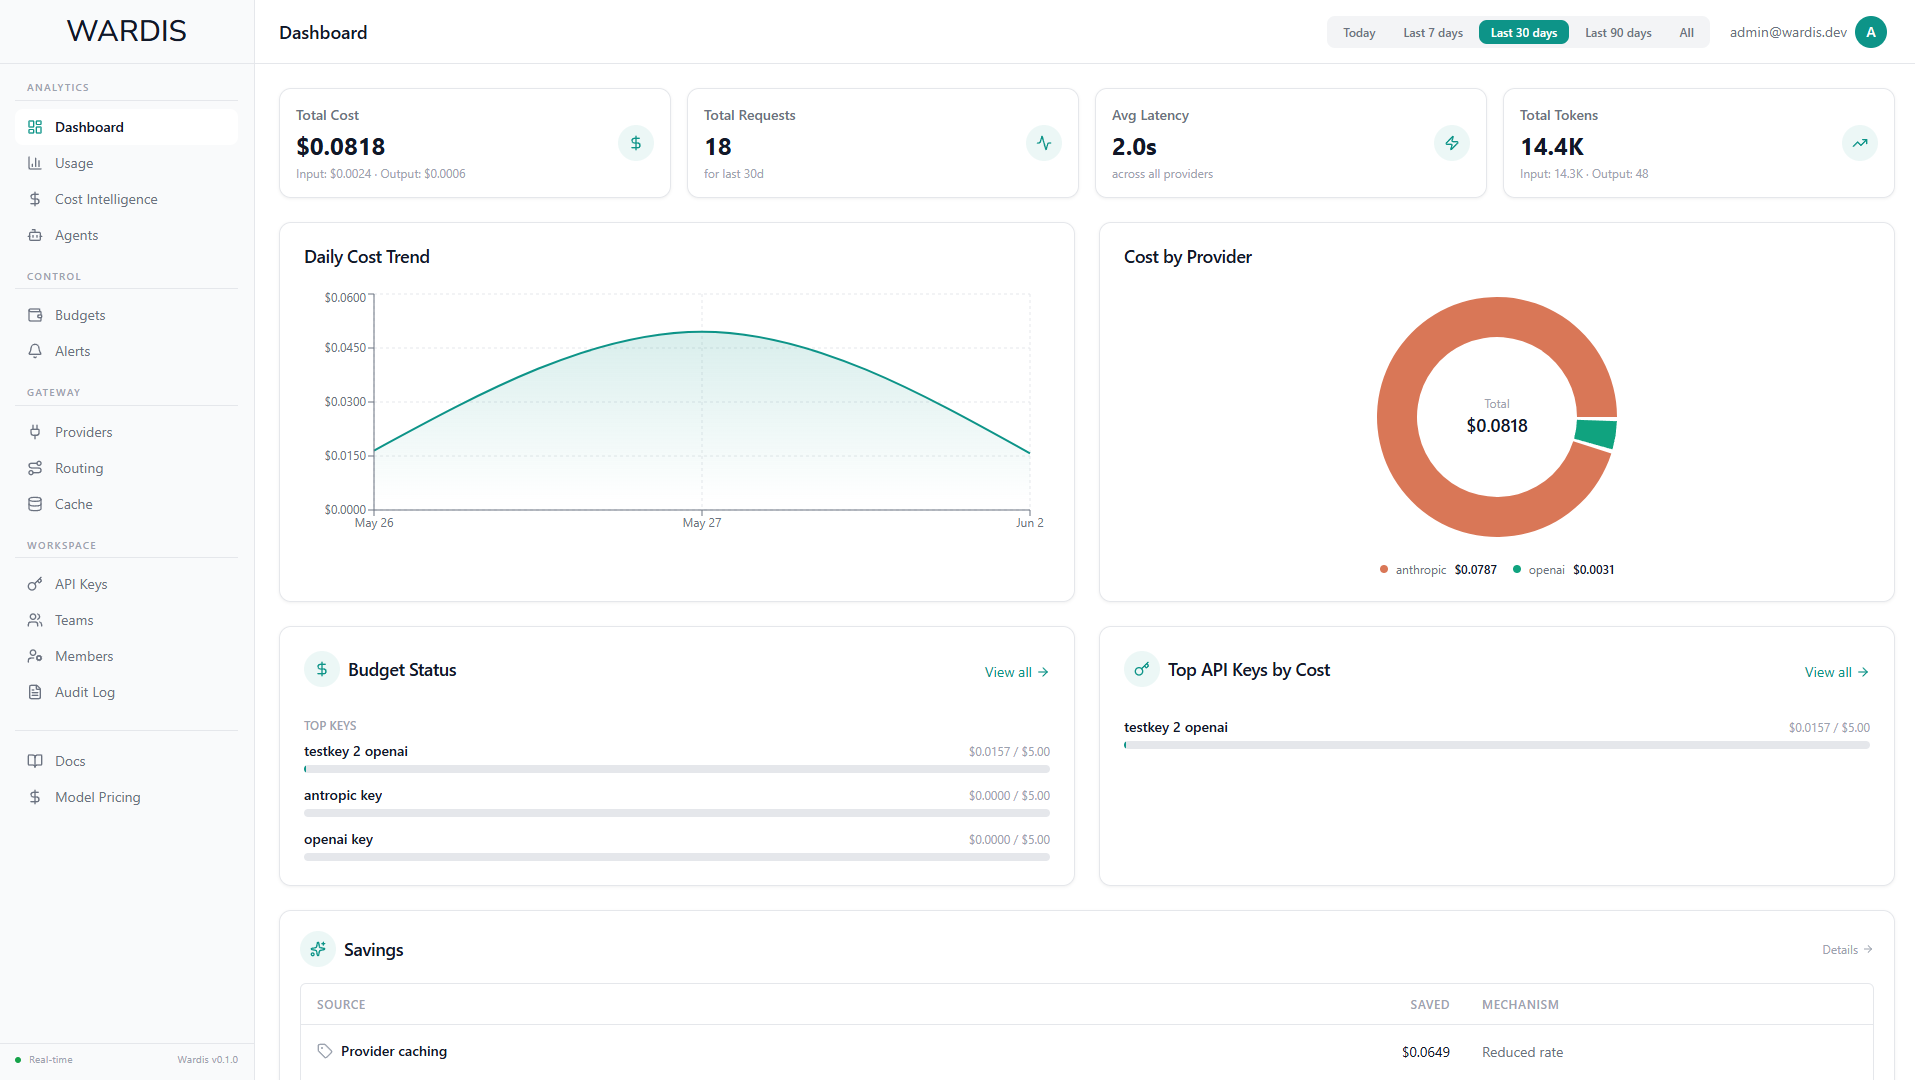The height and width of the screenshot is (1080, 1915).
Task: Click the Total Requests activity icon
Action: 1044,143
